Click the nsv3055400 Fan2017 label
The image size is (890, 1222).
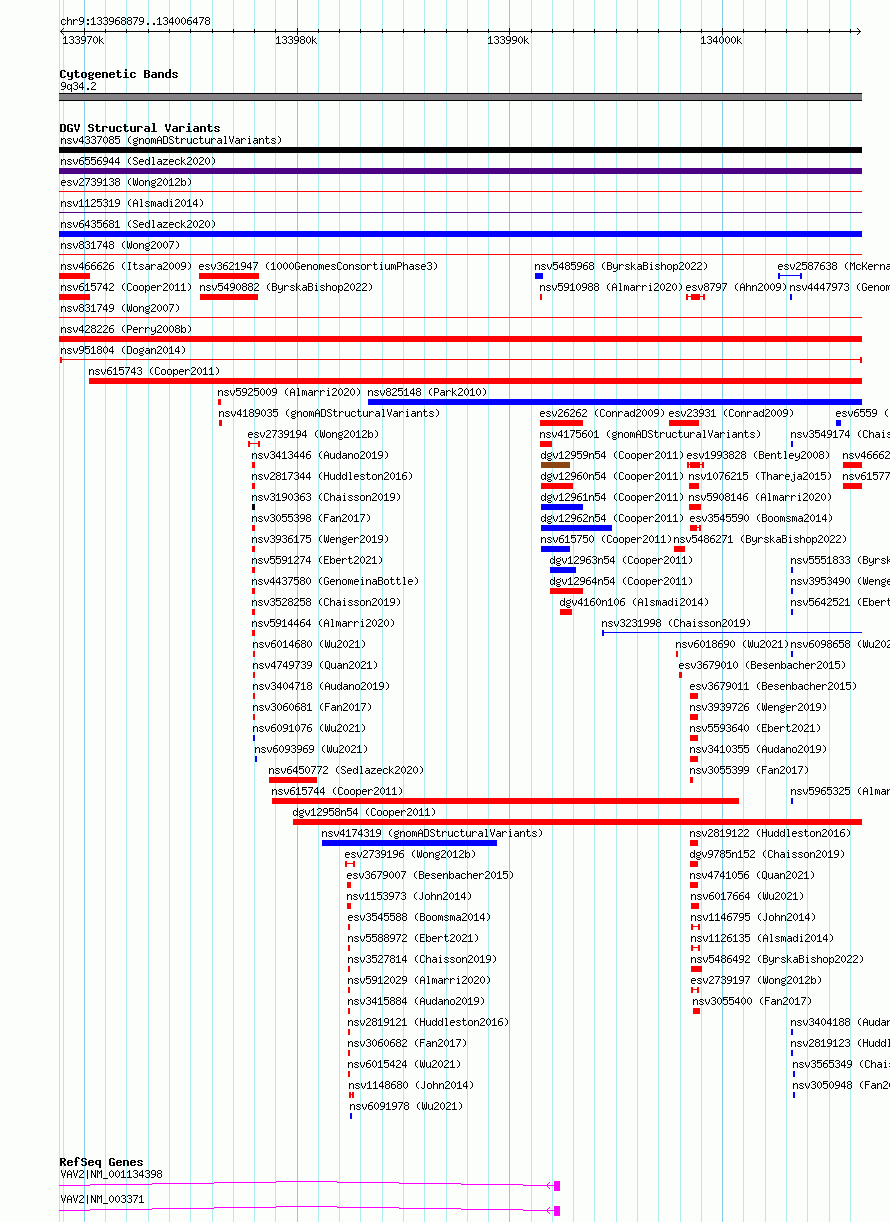[753, 1001]
